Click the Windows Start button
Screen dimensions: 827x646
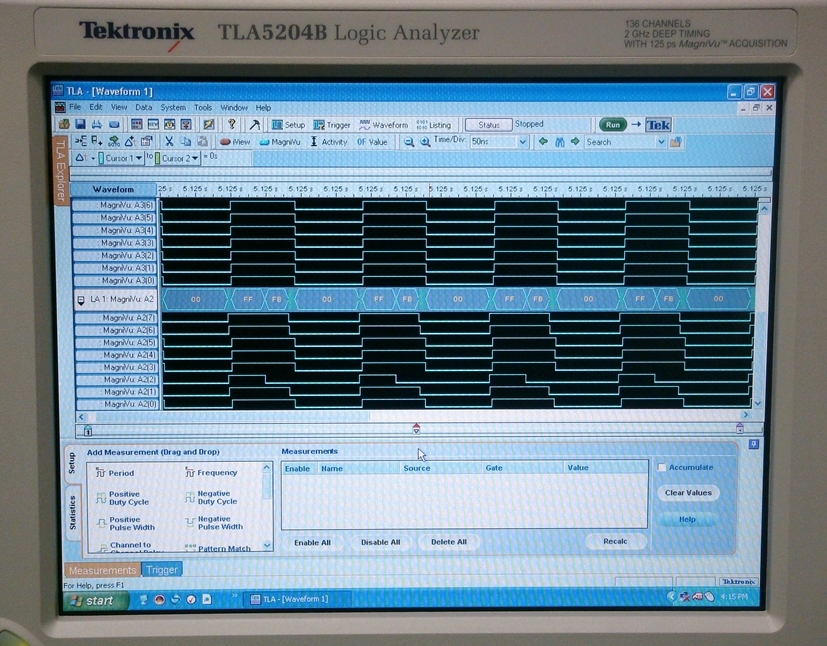[x=96, y=601]
